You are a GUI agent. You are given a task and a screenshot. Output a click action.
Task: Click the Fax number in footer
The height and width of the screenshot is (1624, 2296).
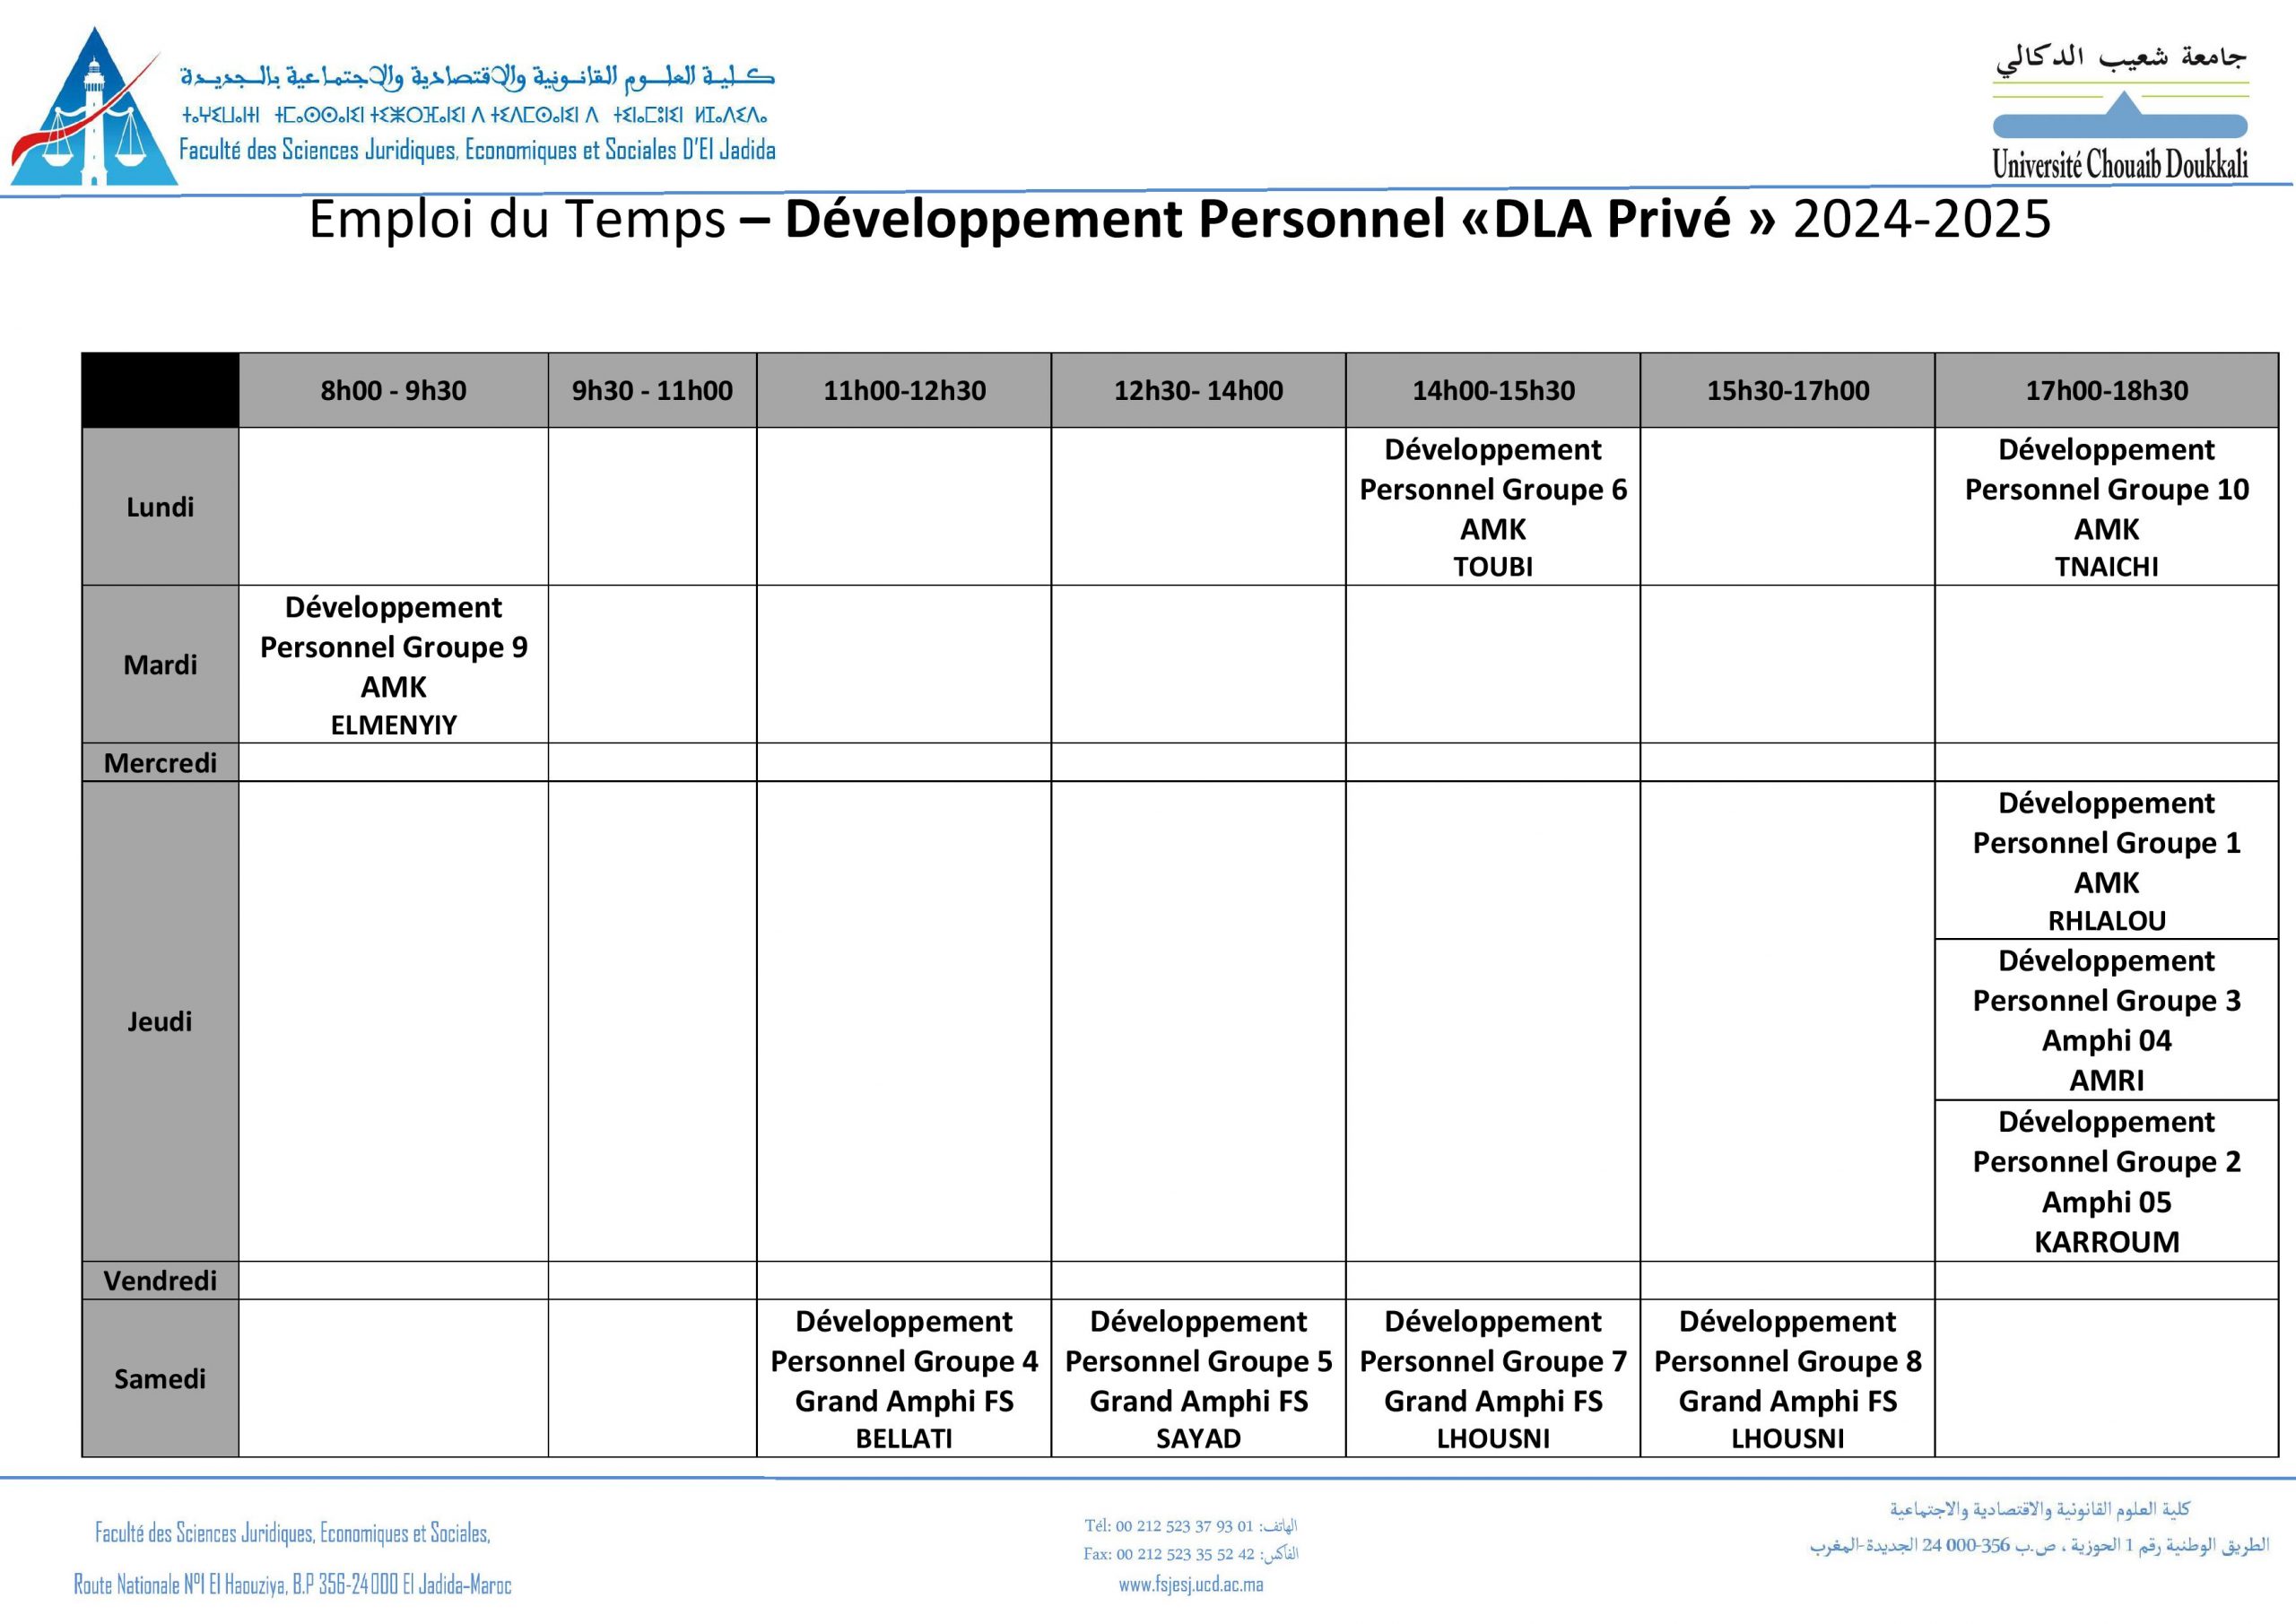tap(1190, 1554)
